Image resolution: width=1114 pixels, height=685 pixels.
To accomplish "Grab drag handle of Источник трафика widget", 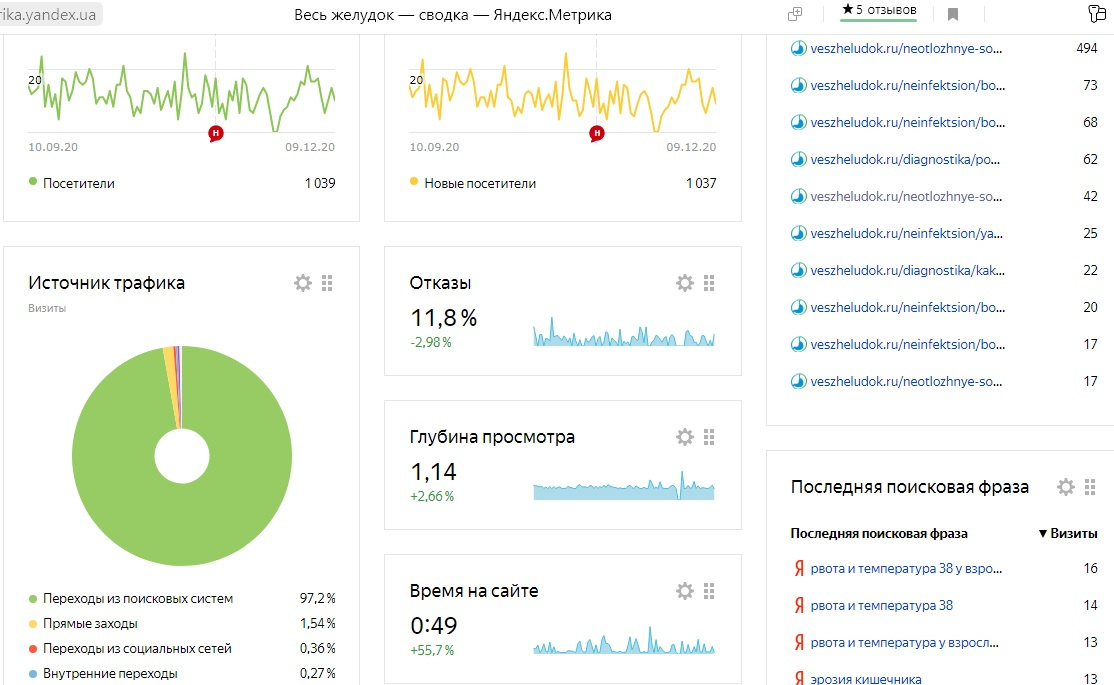I will point(328,283).
